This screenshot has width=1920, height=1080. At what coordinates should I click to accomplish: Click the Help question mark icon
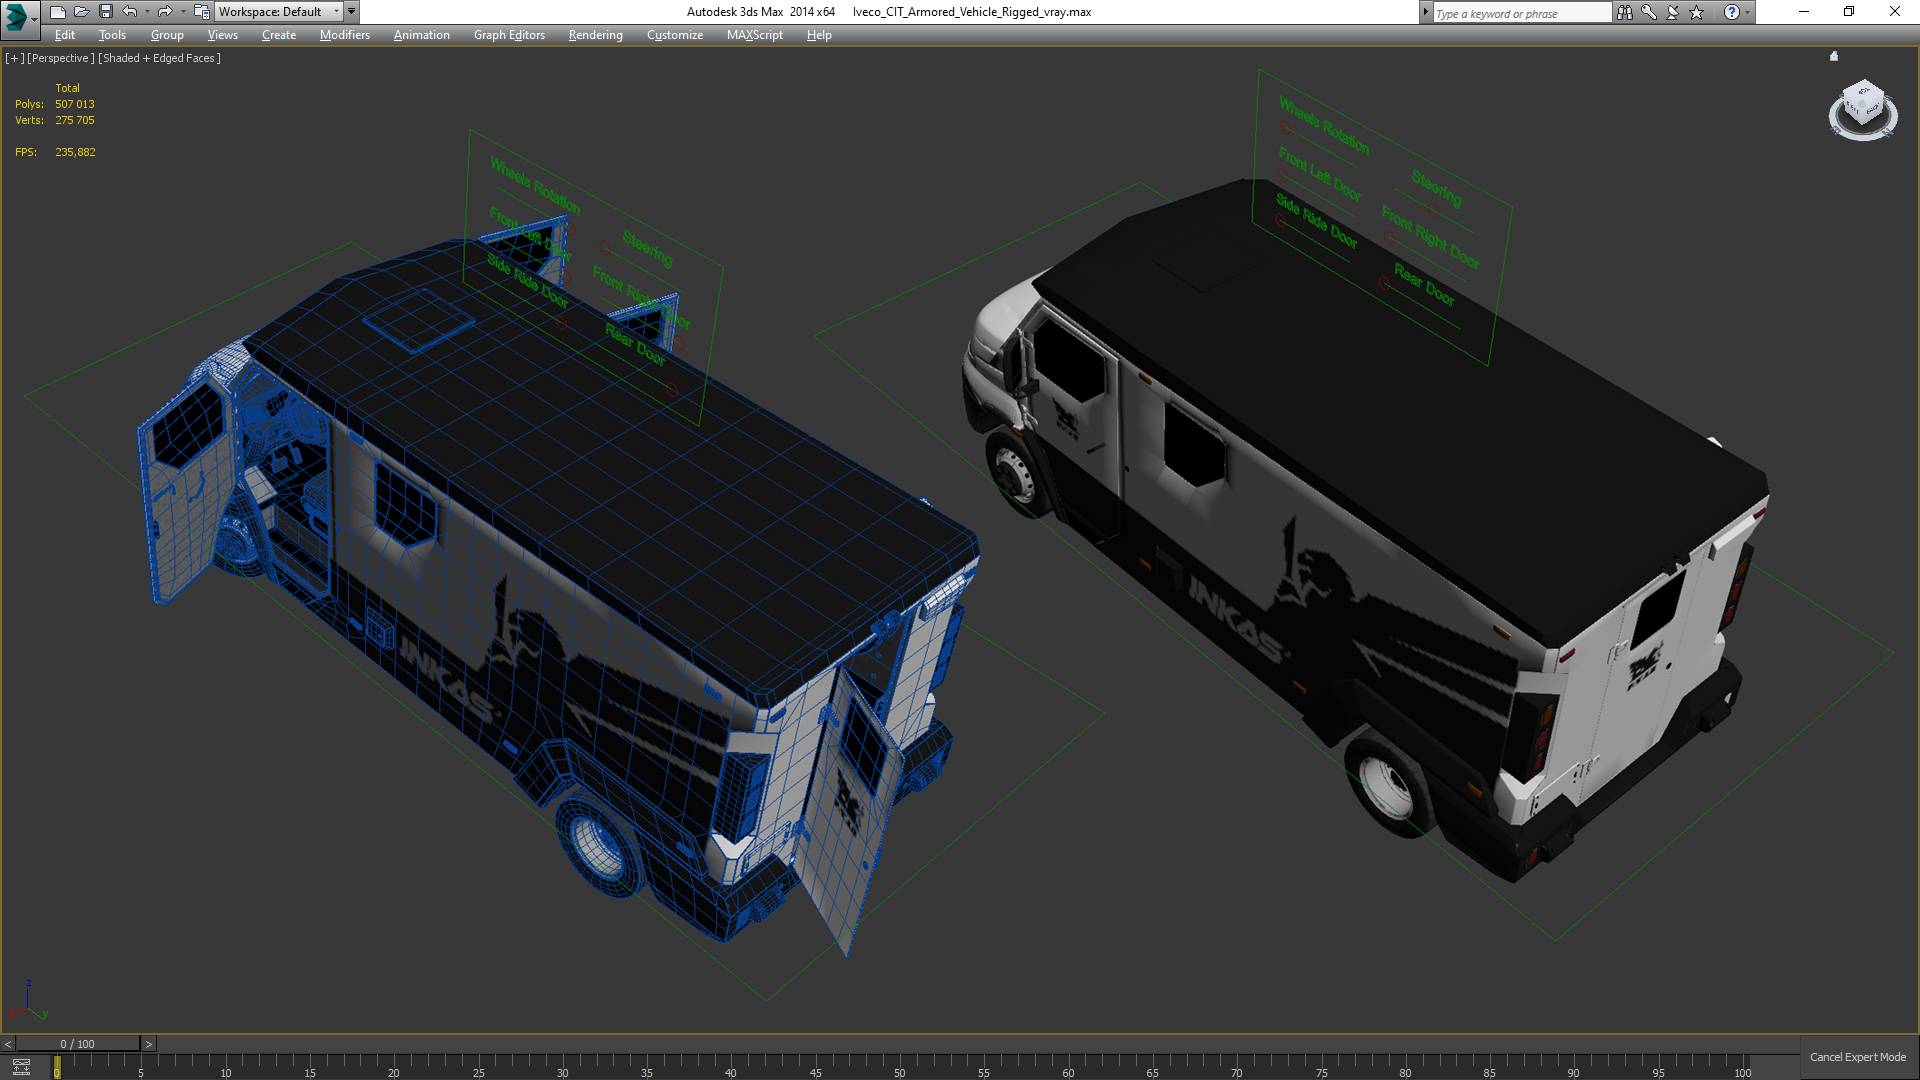(x=1732, y=12)
